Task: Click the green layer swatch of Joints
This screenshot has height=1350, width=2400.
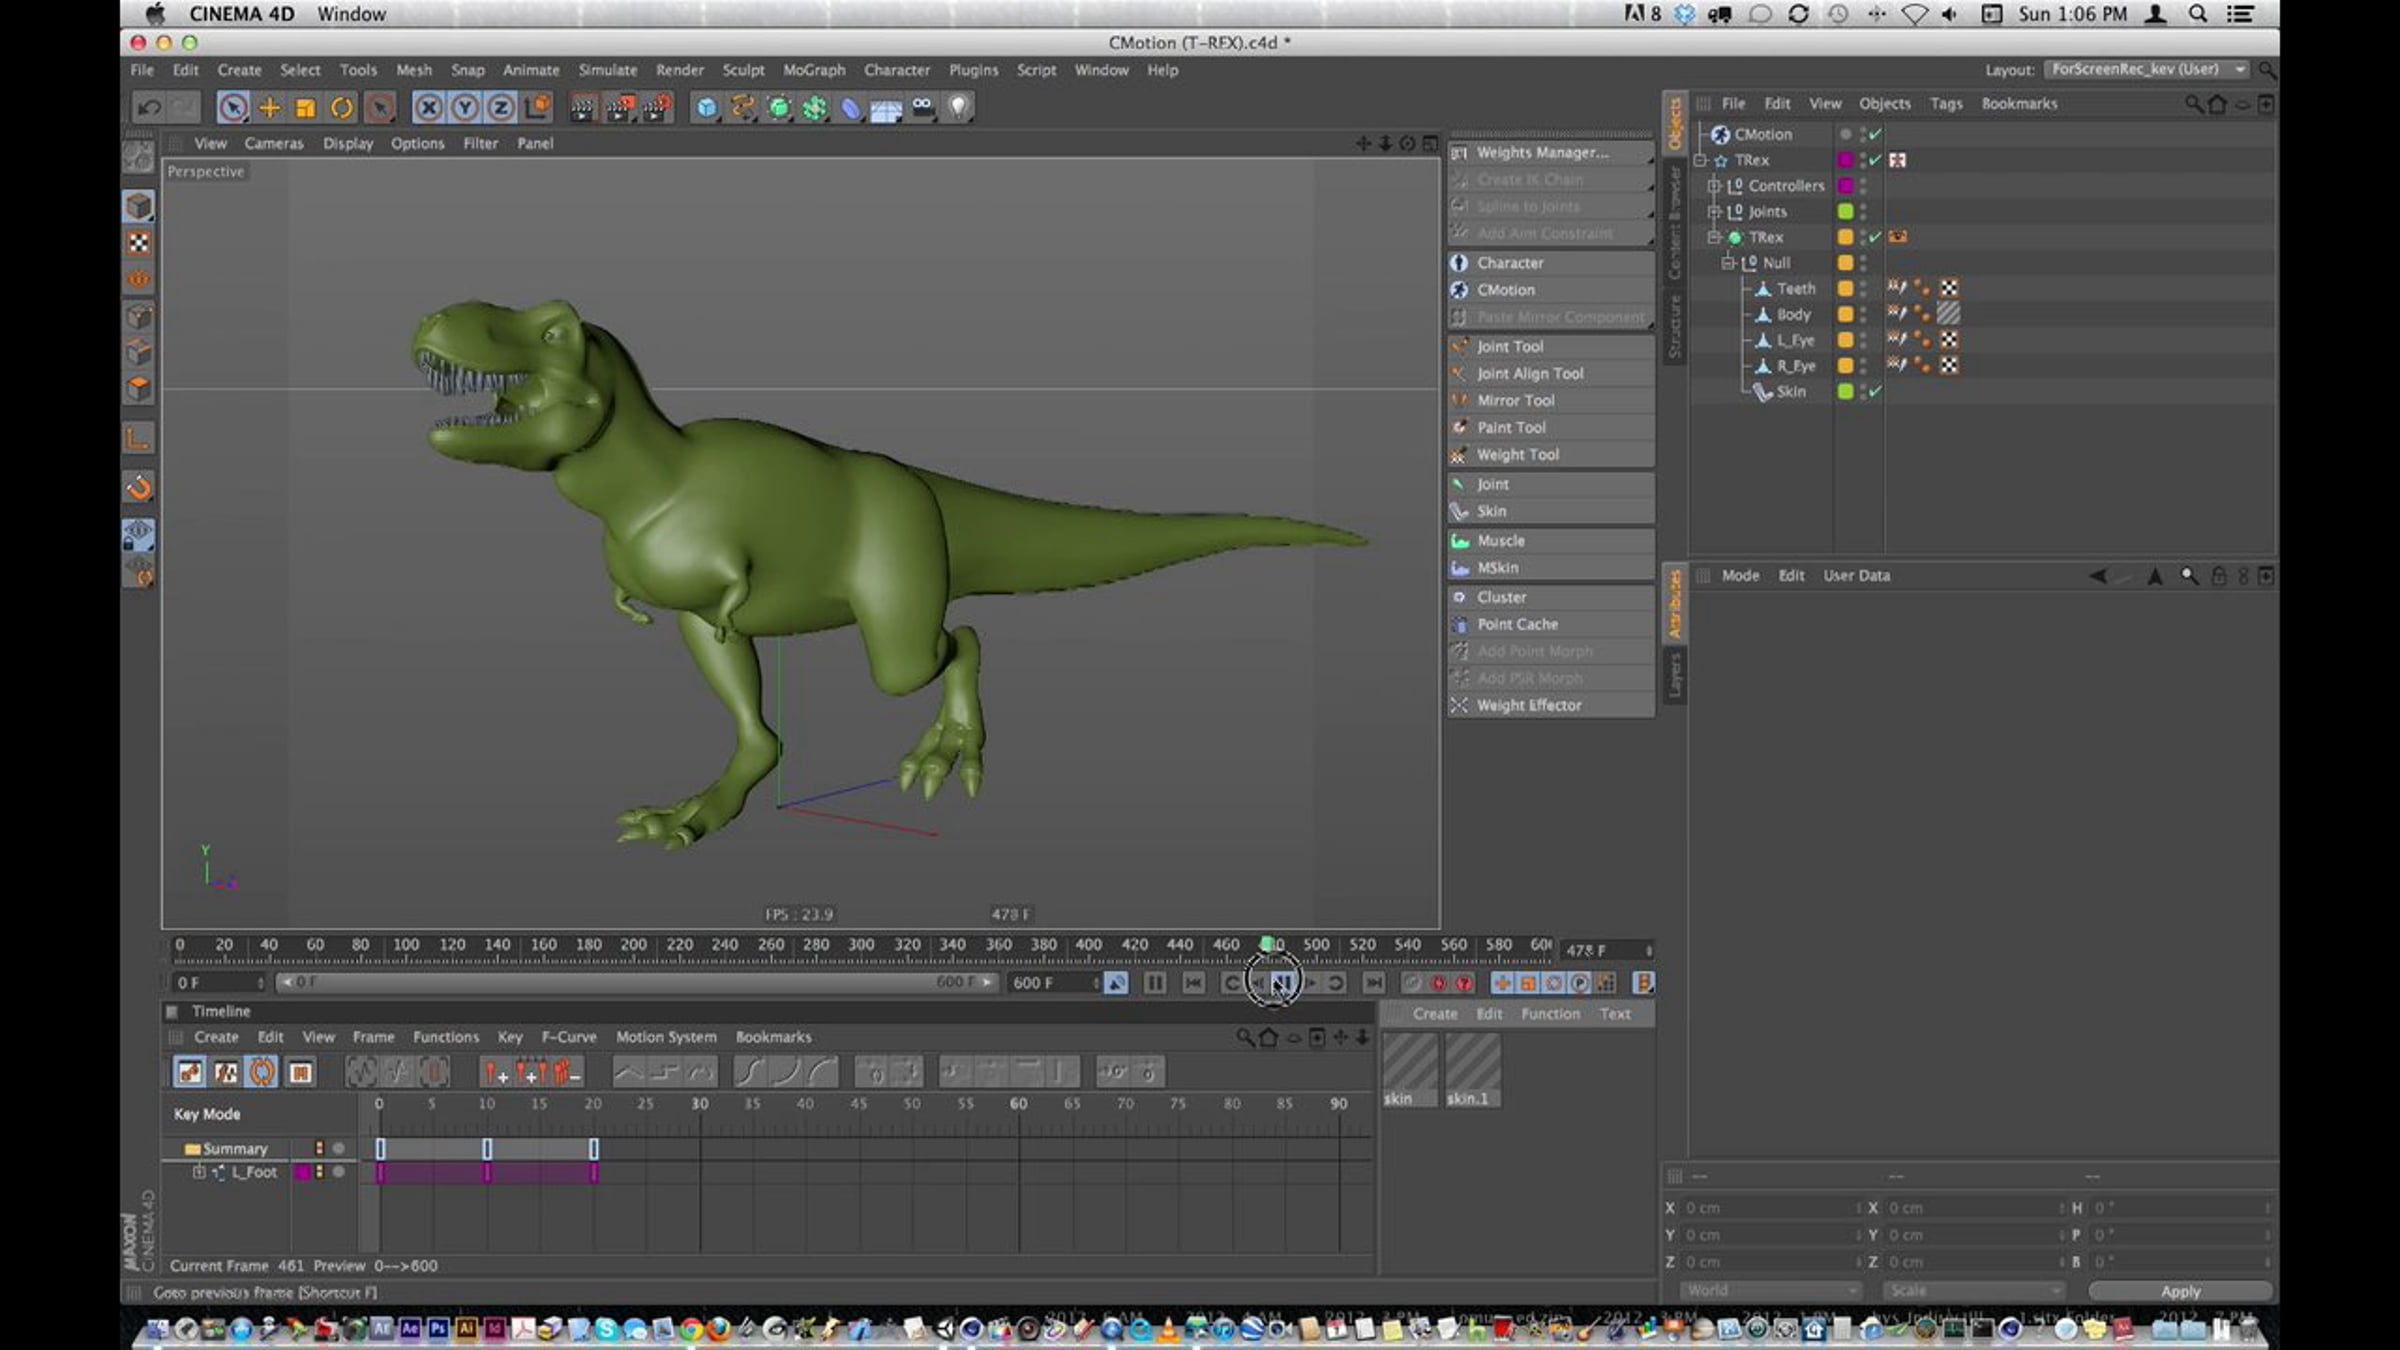Action: [1846, 212]
